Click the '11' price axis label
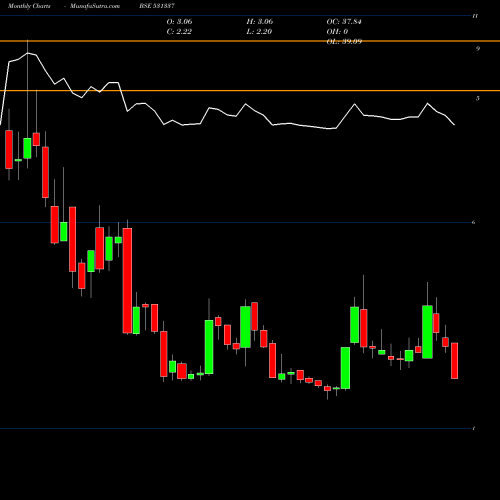Screen dimensions: 500x500 (x=475, y=16)
